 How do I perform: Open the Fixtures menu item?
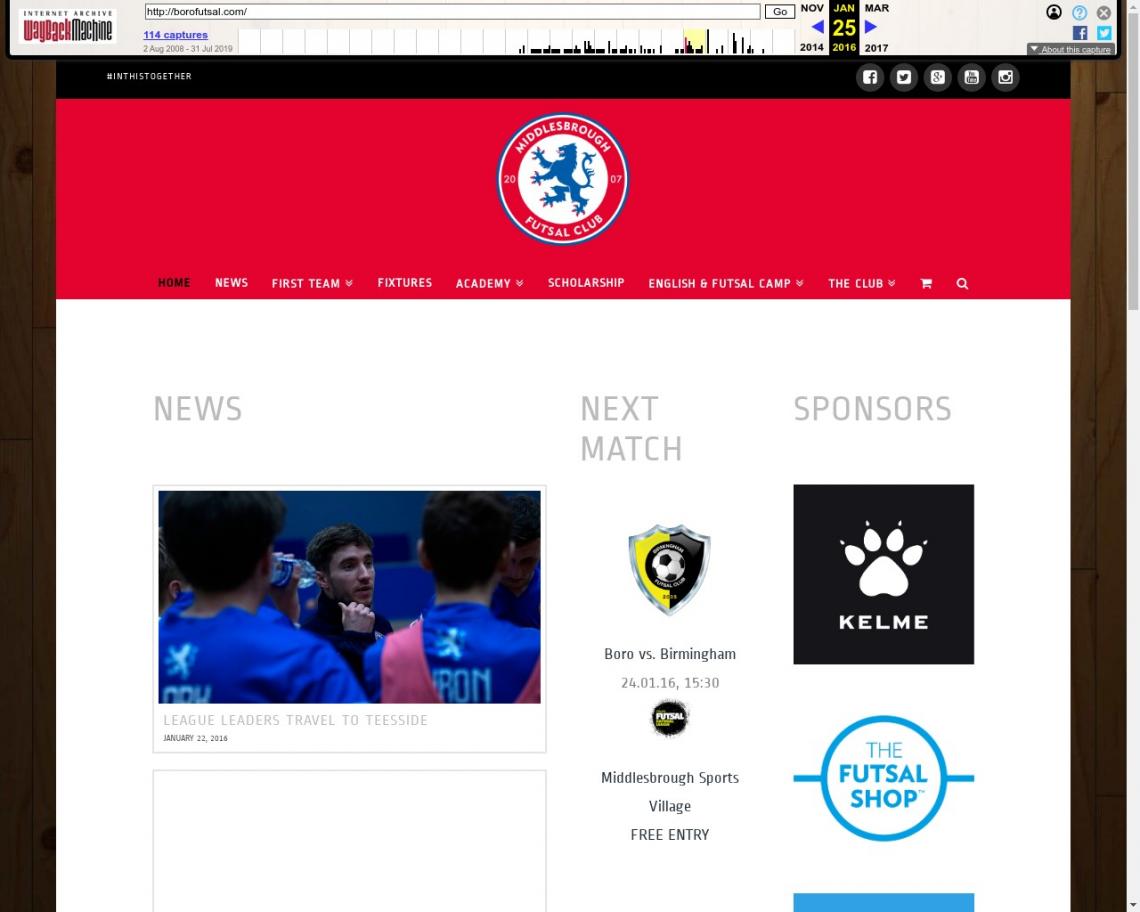click(404, 283)
